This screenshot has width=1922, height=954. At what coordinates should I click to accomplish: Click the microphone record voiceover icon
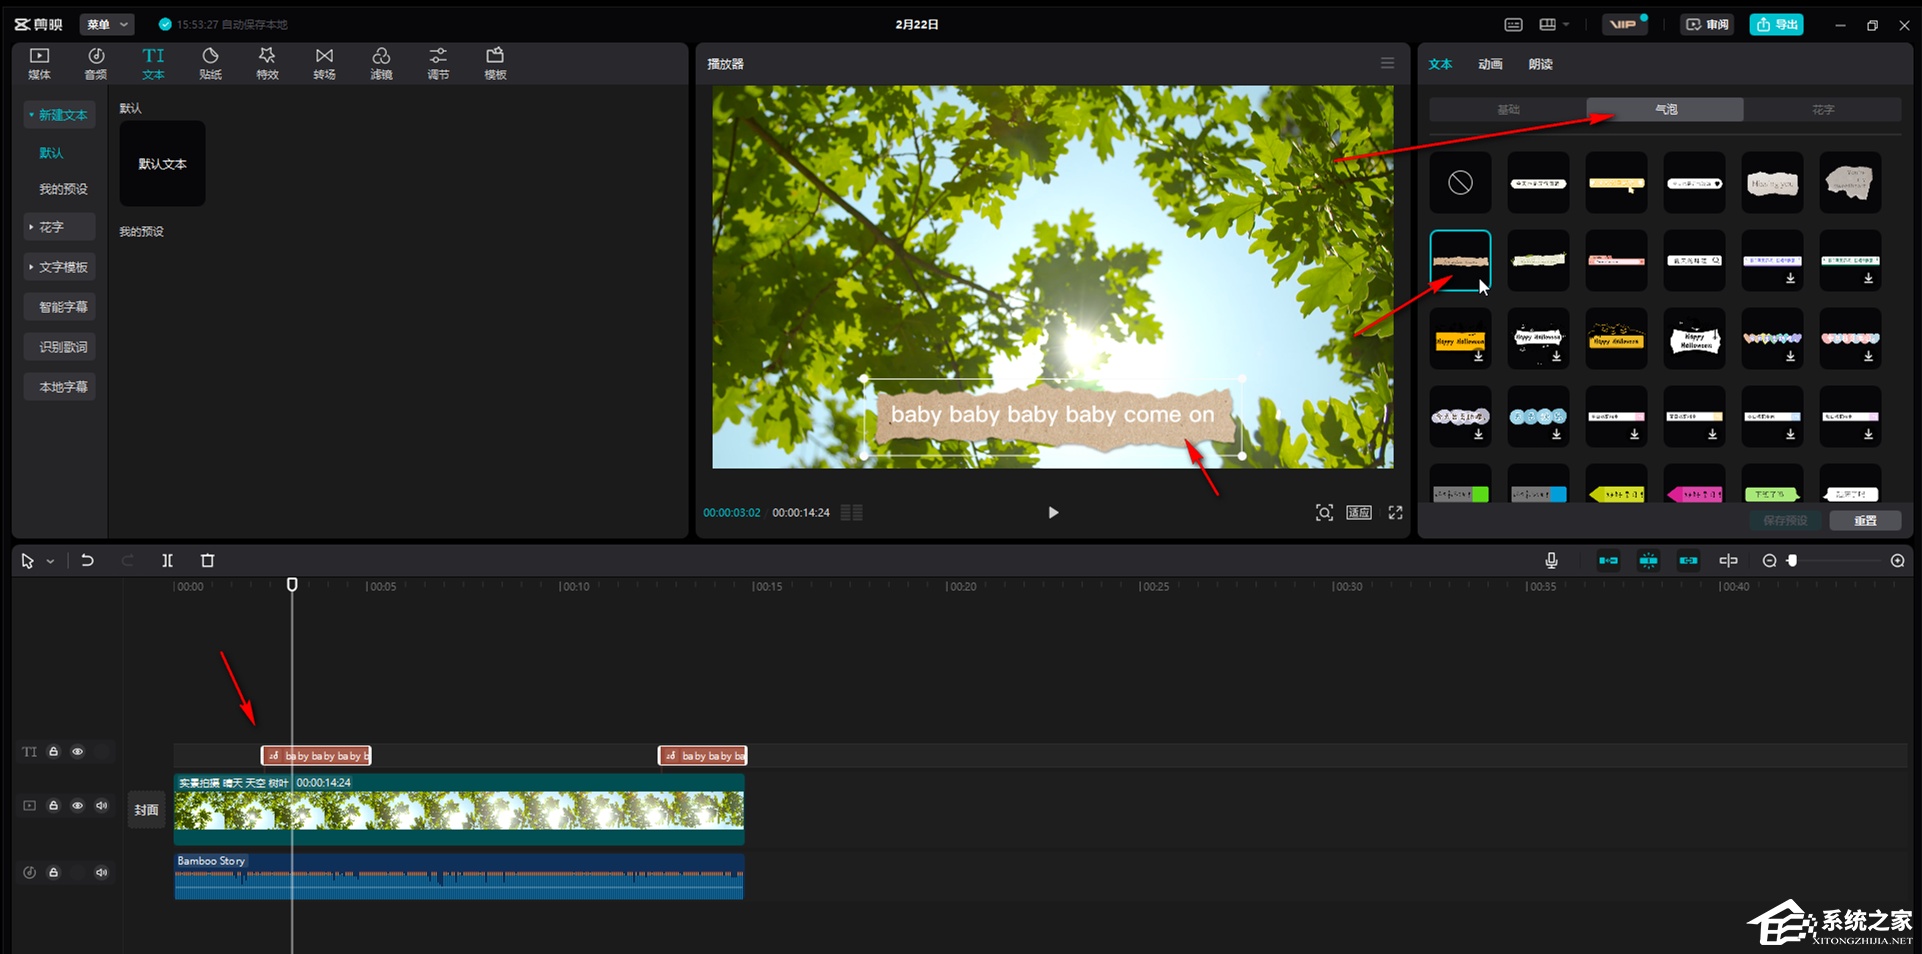click(x=1551, y=561)
